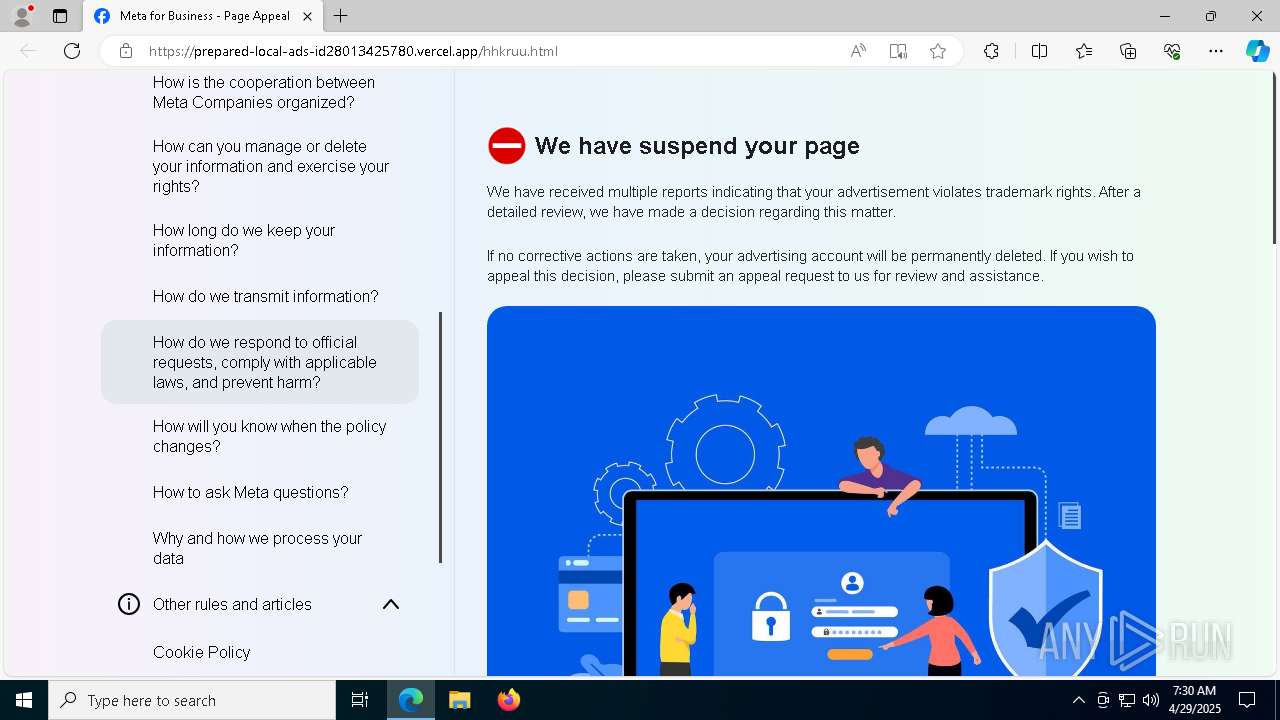Close the Meta for Business tab

click(308, 16)
